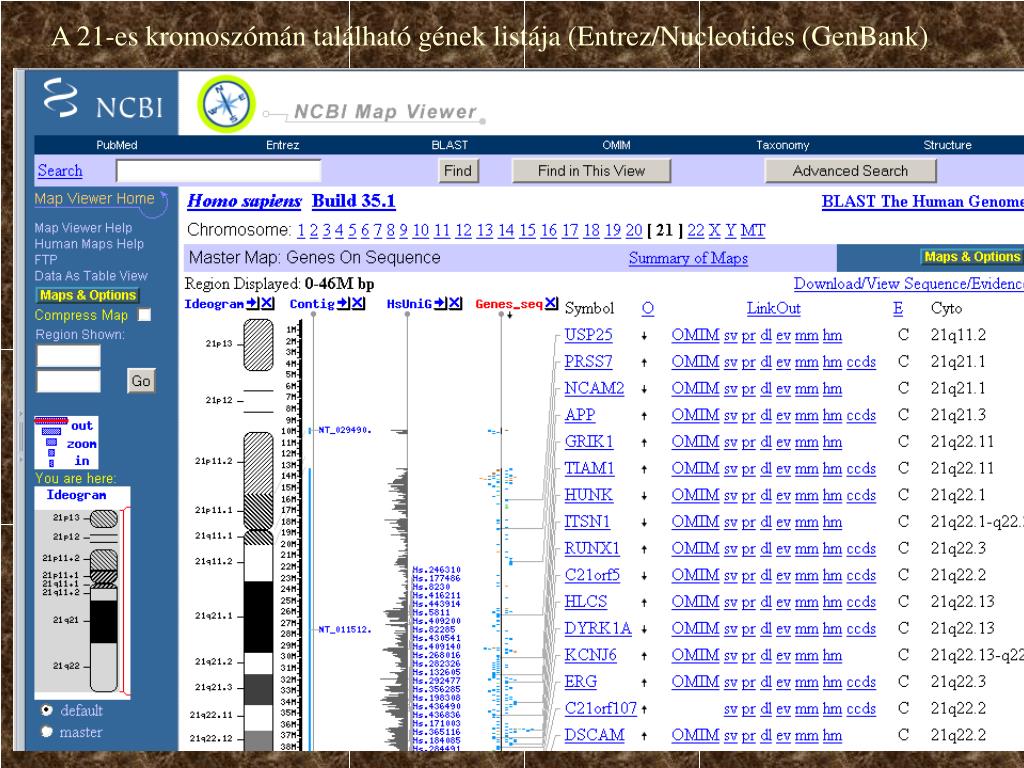Open the PubMed tab

[117, 145]
